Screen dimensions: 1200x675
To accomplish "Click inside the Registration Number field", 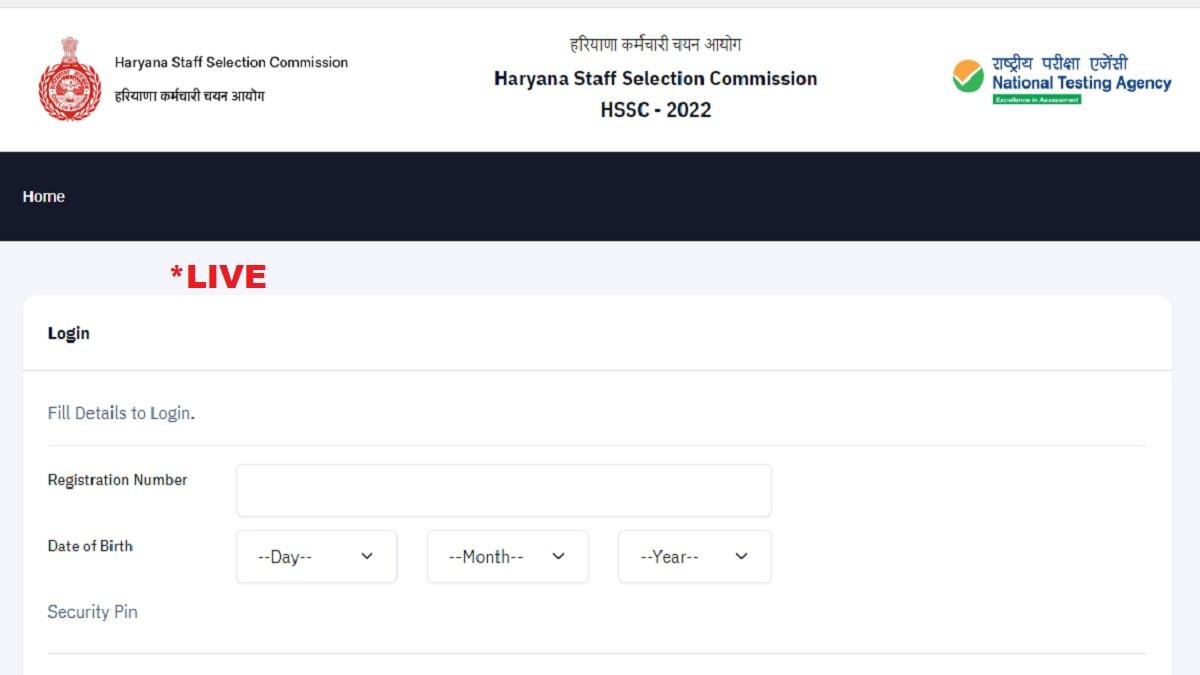I will [502, 489].
